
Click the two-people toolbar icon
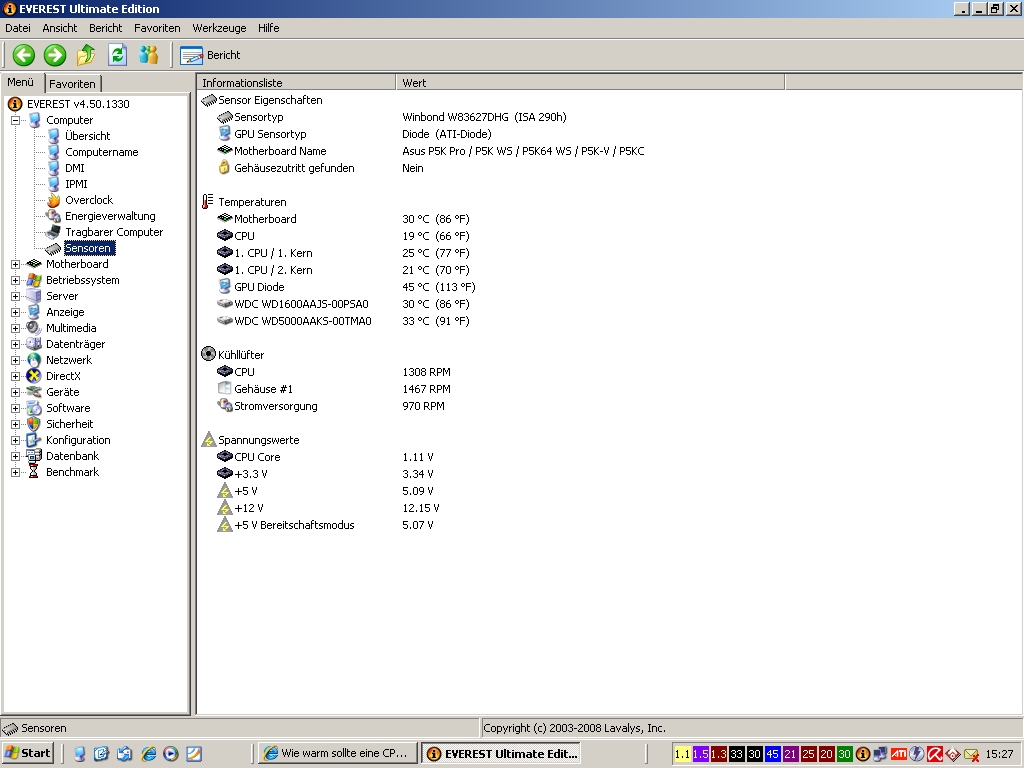click(x=148, y=55)
